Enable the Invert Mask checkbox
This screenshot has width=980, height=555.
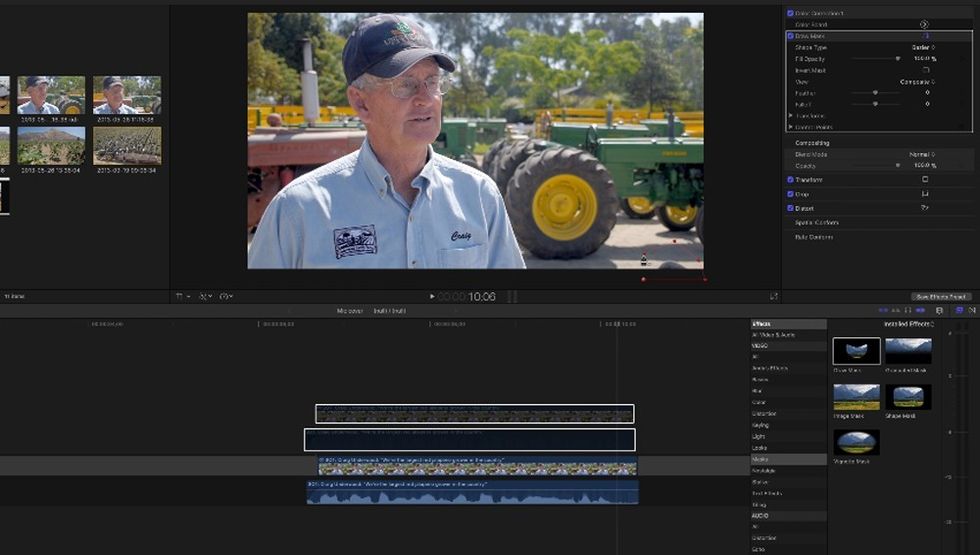(926, 70)
